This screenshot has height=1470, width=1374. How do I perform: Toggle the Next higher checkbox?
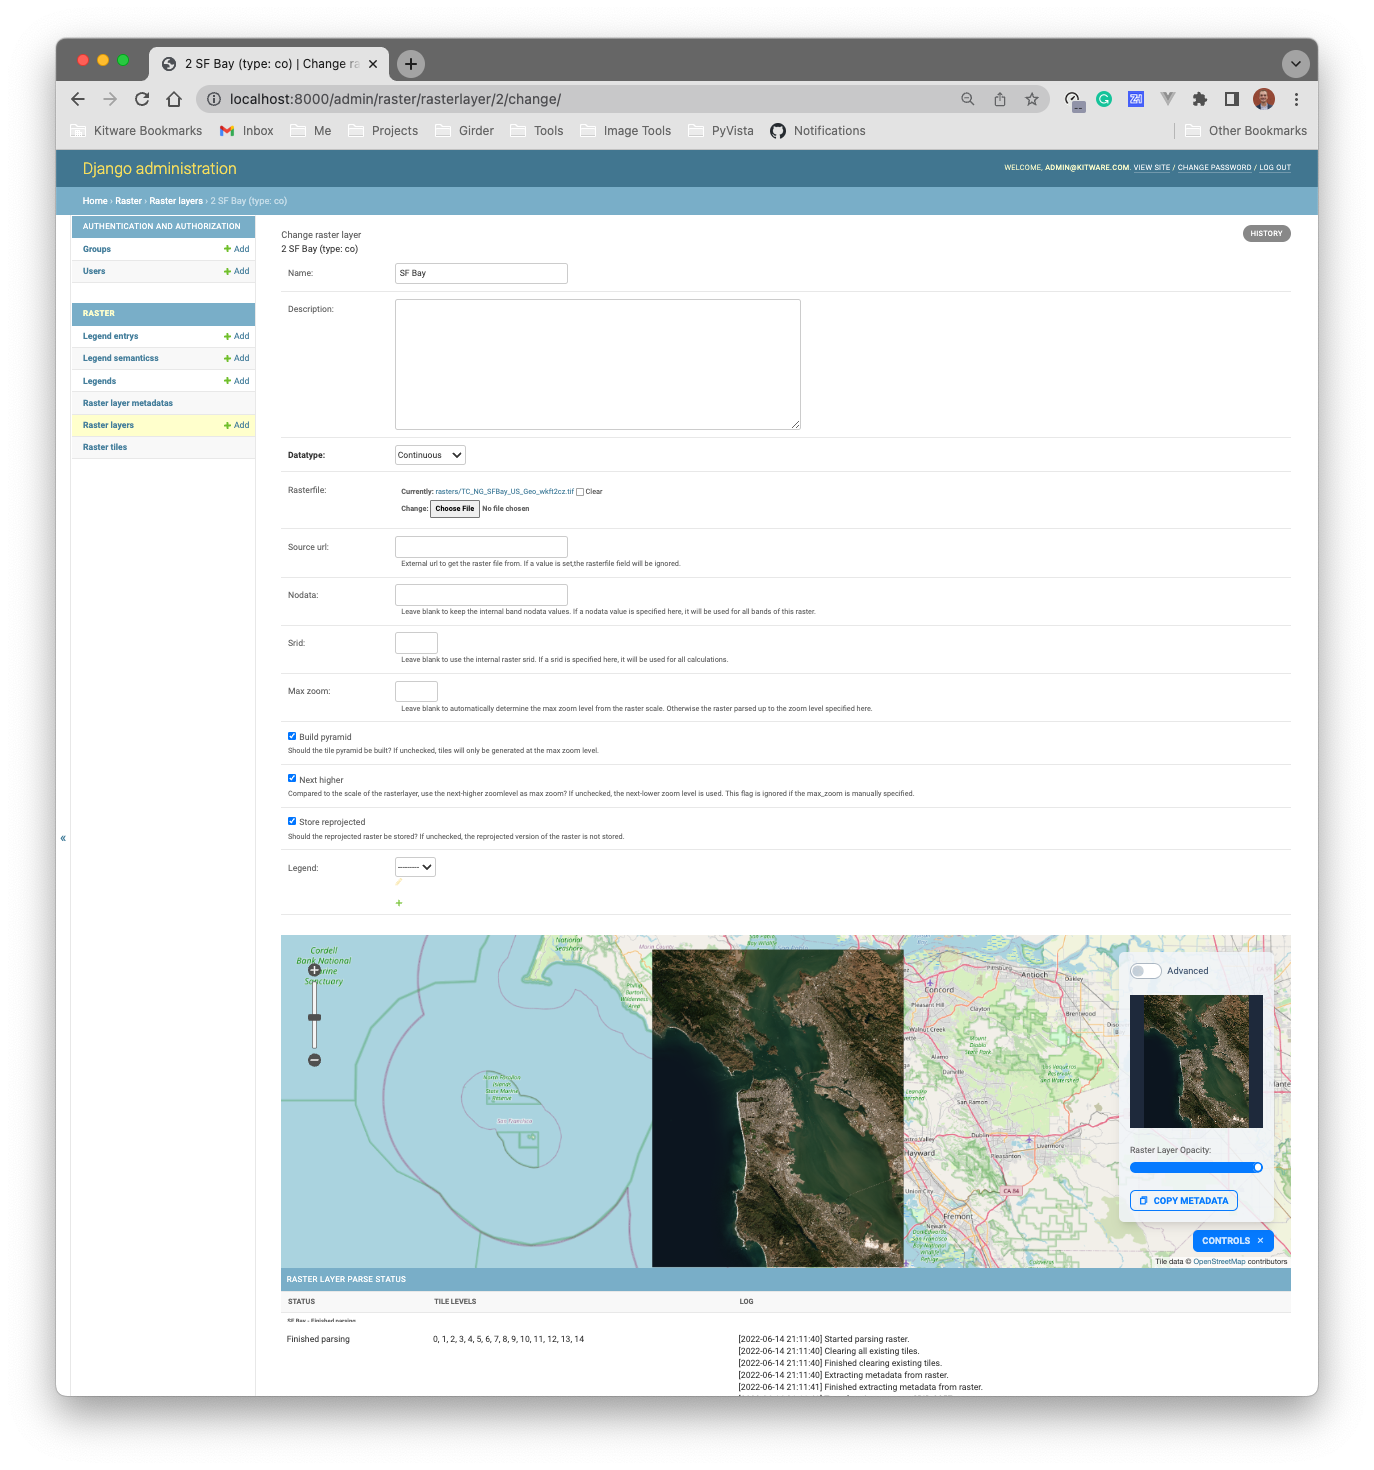[x=292, y=778]
